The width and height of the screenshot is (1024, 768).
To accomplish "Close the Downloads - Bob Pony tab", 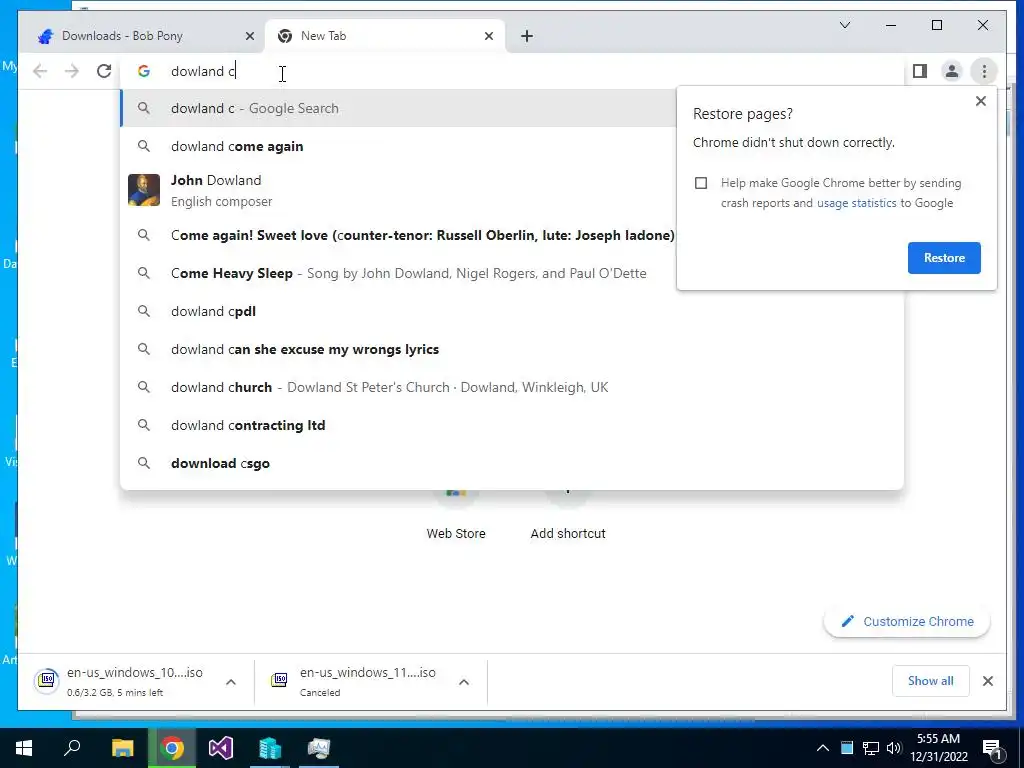I will point(249,36).
